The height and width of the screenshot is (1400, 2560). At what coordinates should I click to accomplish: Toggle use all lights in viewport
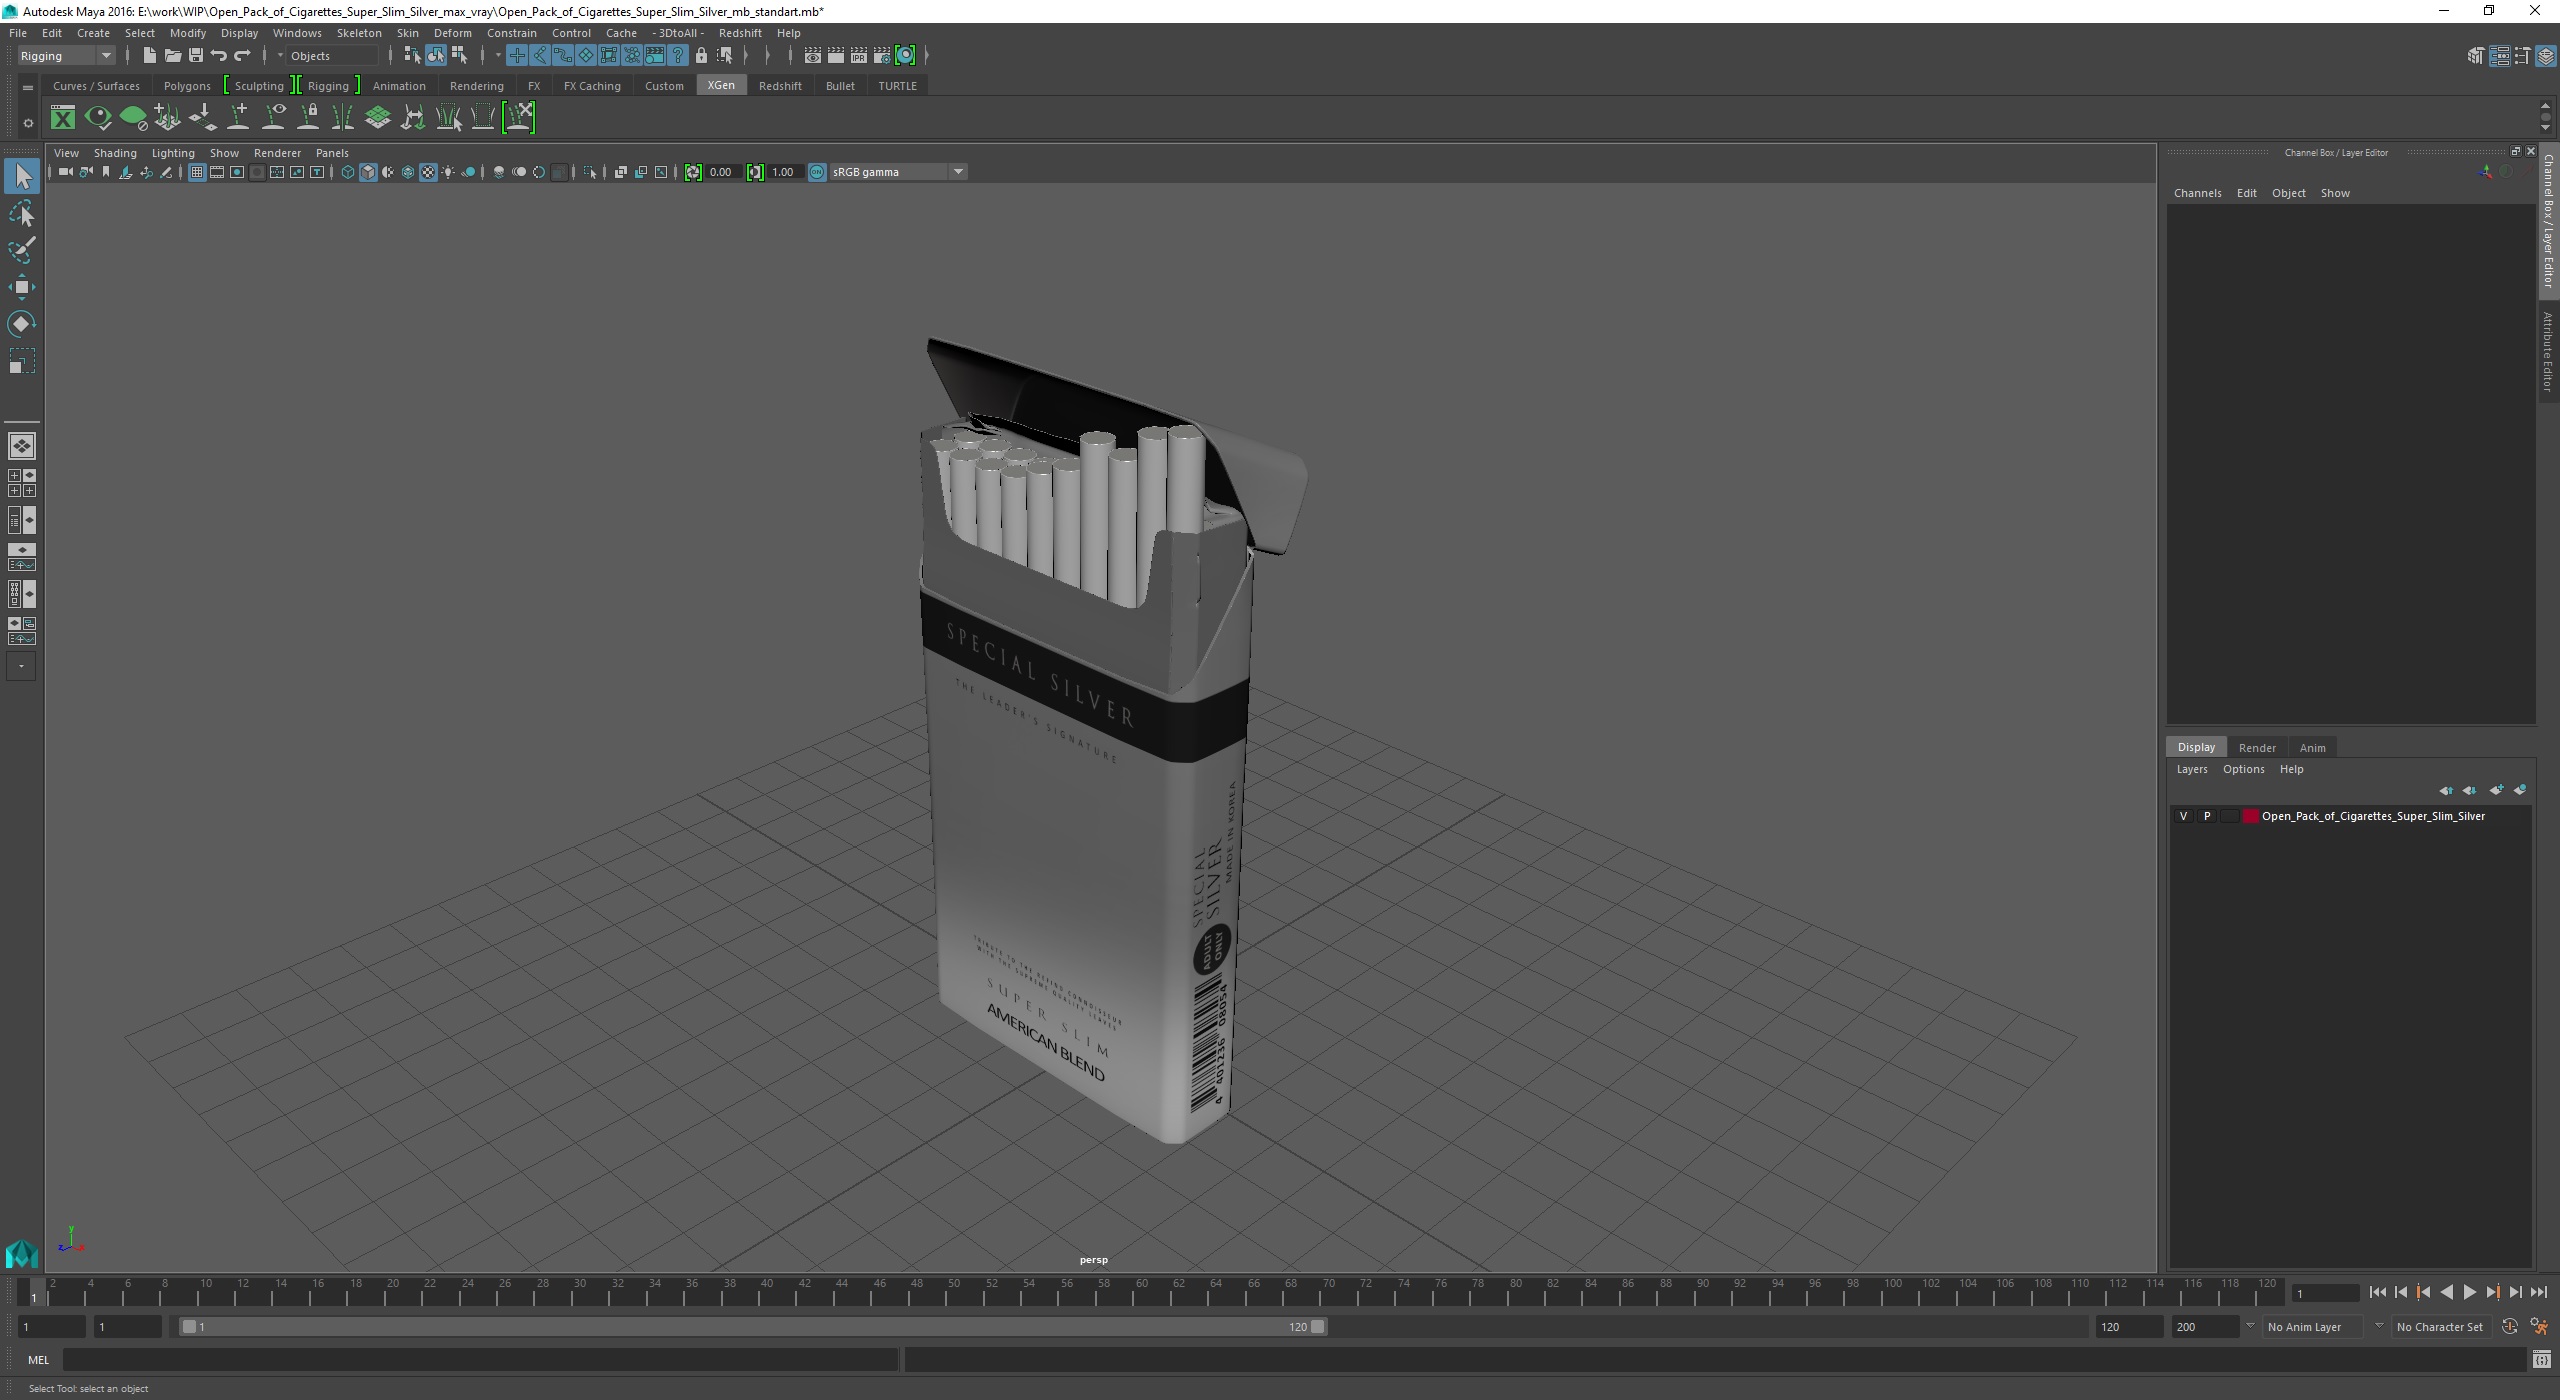pyautogui.click(x=448, y=172)
